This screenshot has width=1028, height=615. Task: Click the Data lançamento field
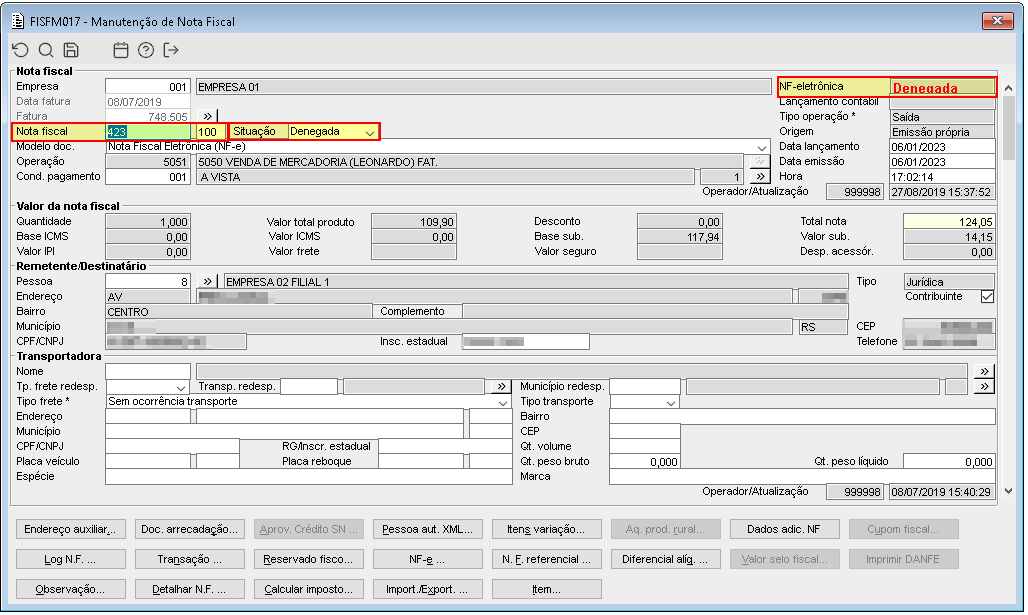942,147
